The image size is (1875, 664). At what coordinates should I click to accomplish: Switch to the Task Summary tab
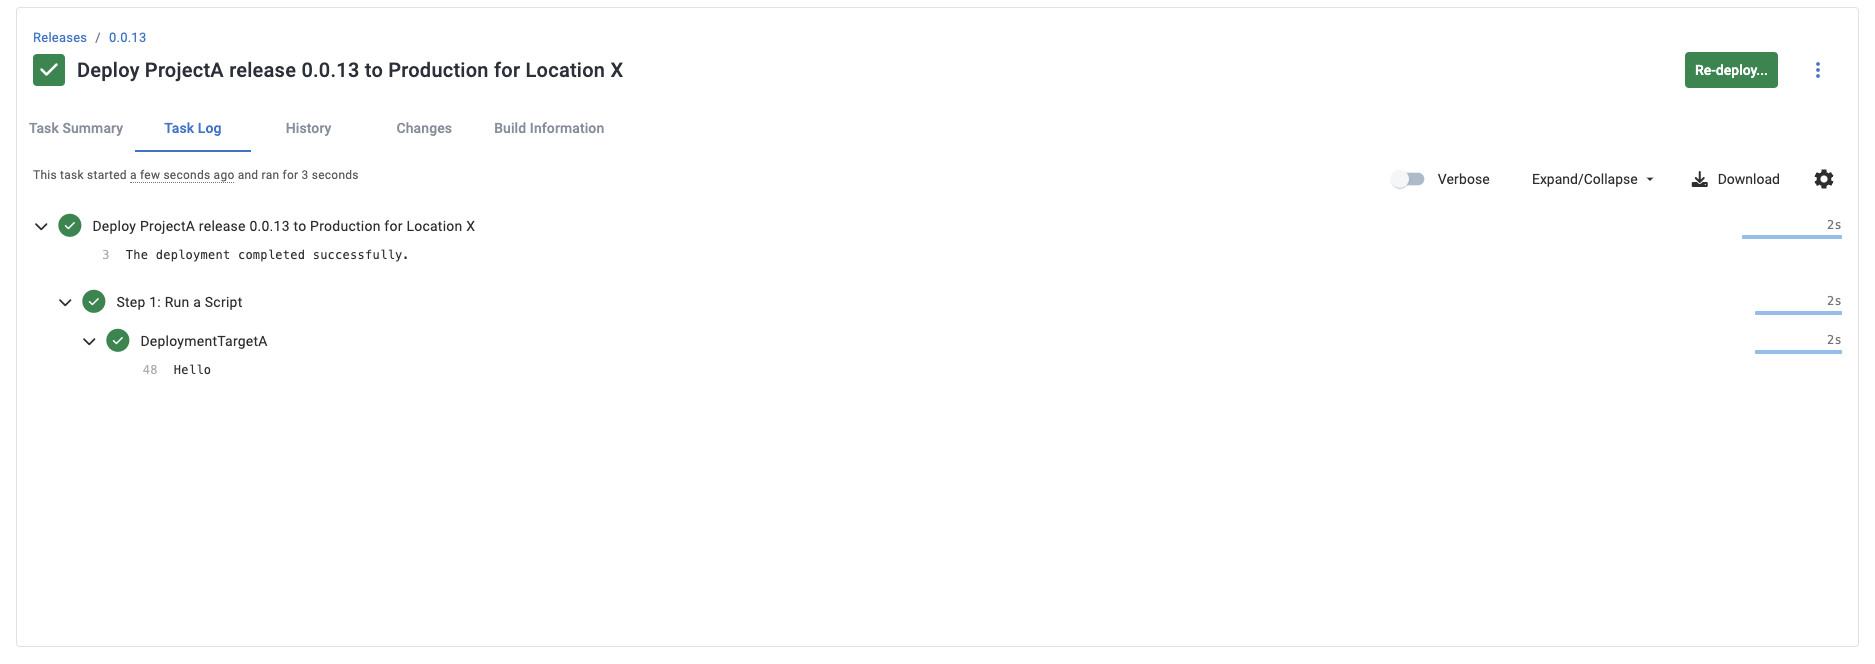pyautogui.click(x=76, y=128)
